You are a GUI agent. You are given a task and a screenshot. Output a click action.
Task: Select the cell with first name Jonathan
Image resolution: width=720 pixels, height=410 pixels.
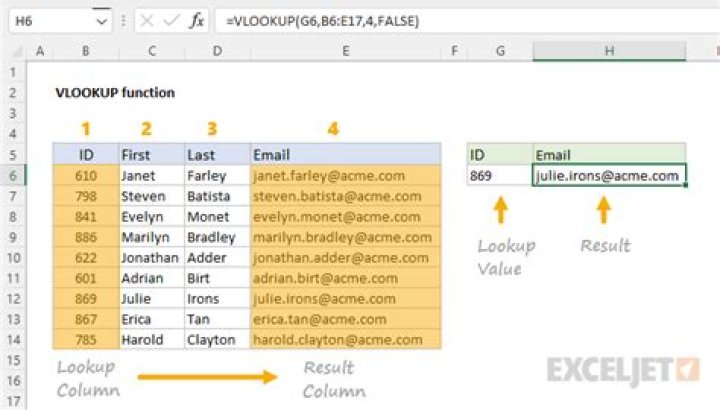click(152, 258)
